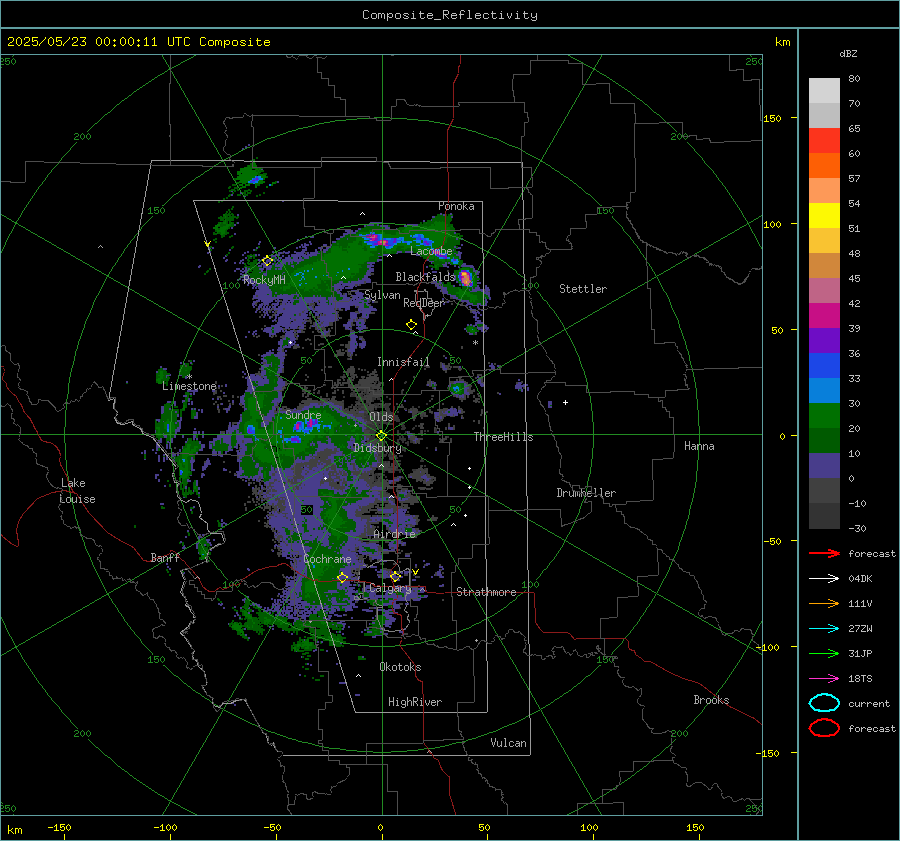Click the red forecast ellipse legend icon

pos(824,728)
